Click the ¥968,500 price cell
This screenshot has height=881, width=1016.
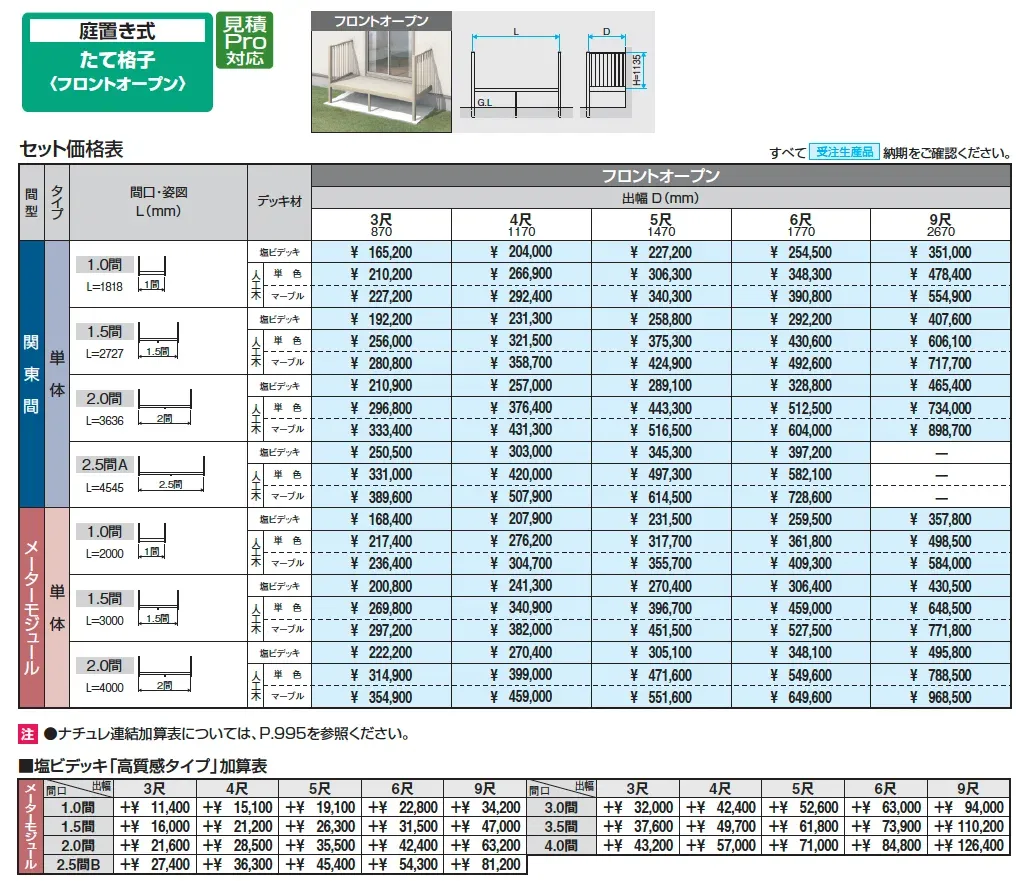click(940, 697)
